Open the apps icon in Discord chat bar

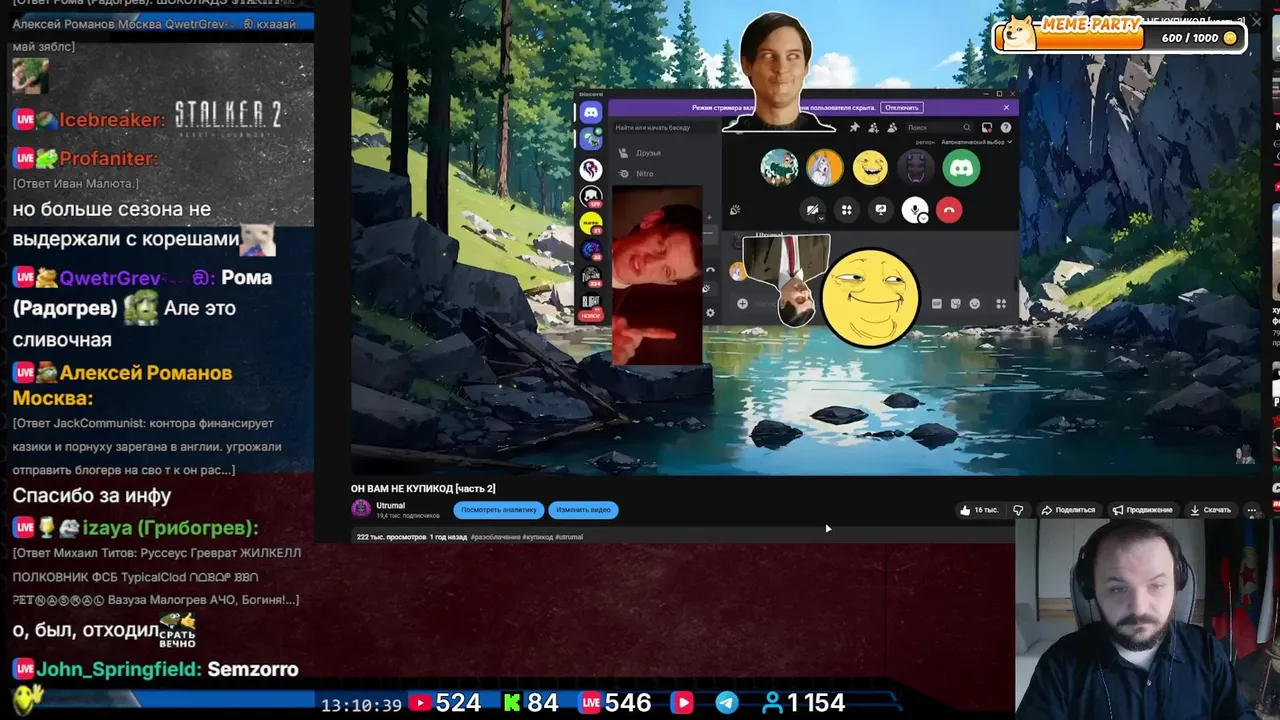pos(1001,303)
